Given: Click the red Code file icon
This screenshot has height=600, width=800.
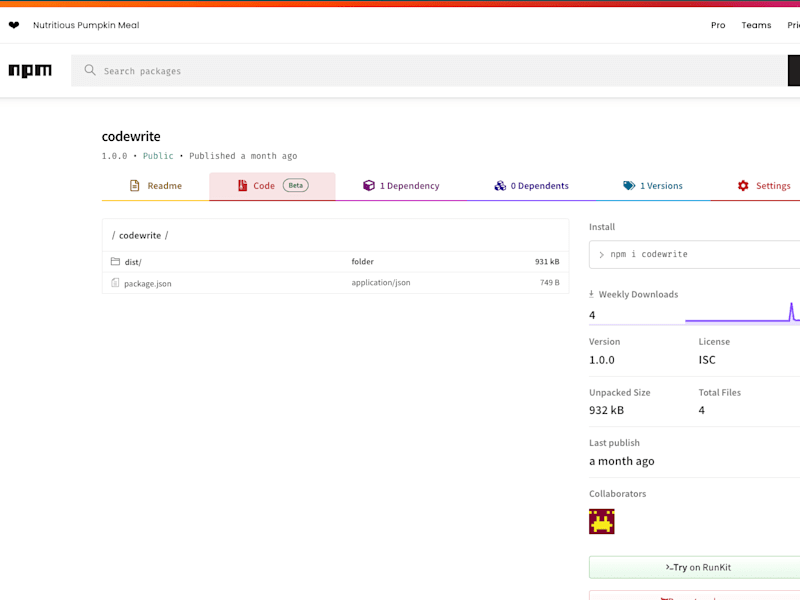Looking at the screenshot, I should click(242, 186).
